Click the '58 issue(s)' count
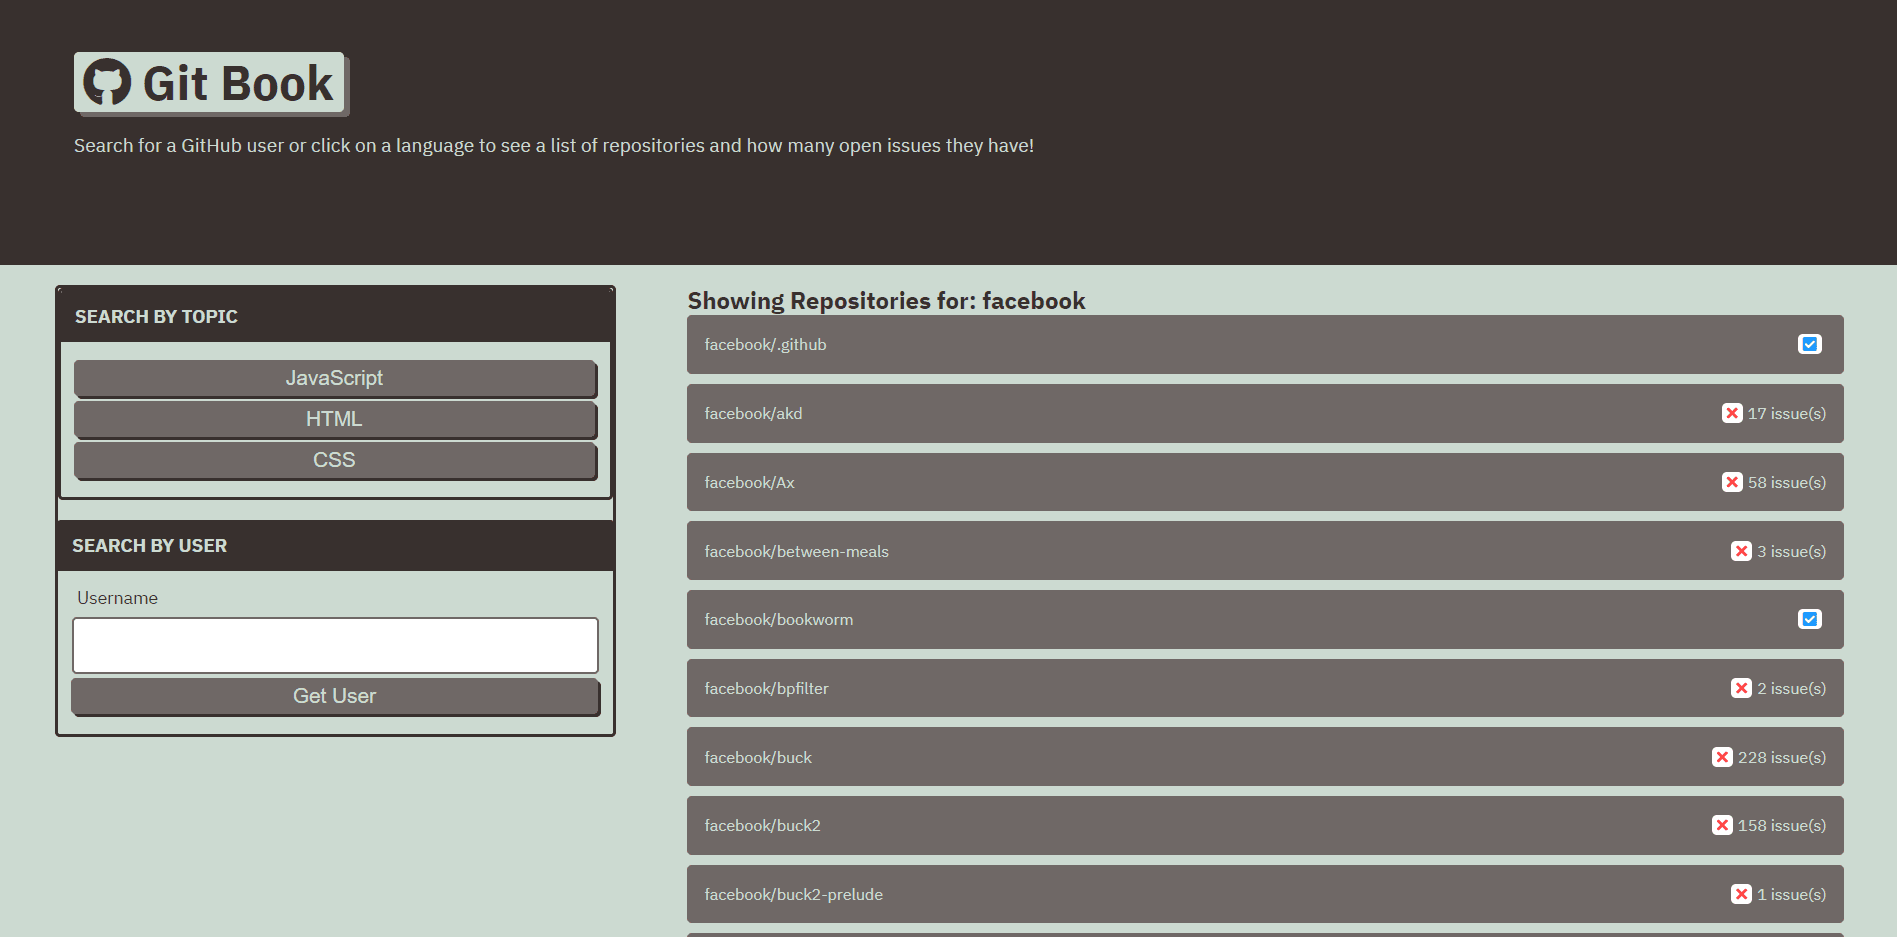Viewport: 1897px width, 937px height. click(x=1787, y=482)
